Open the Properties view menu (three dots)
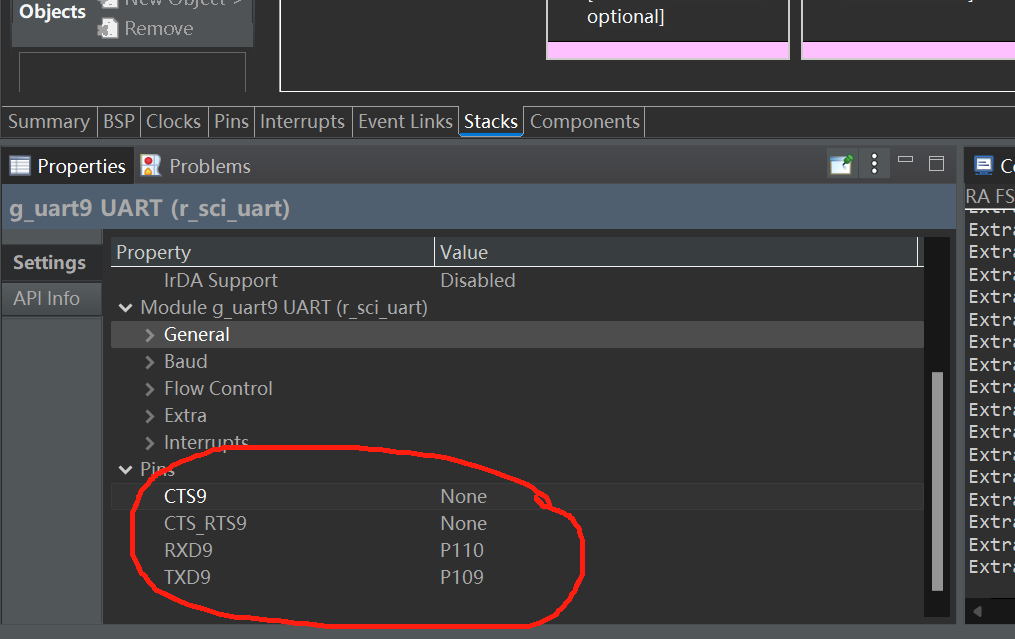 pos(874,164)
